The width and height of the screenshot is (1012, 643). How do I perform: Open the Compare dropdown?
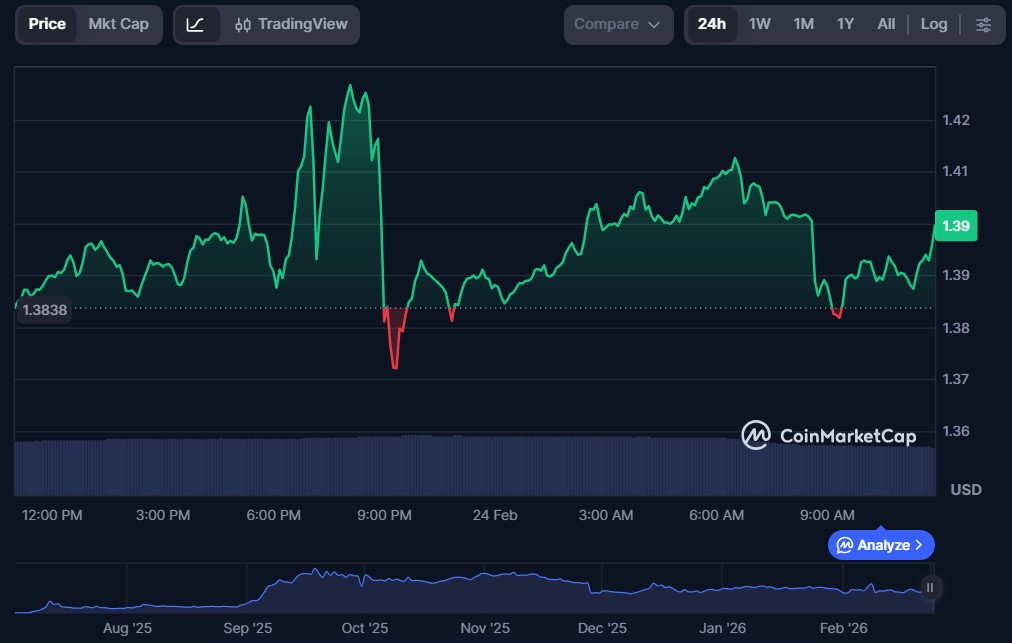pyautogui.click(x=617, y=25)
